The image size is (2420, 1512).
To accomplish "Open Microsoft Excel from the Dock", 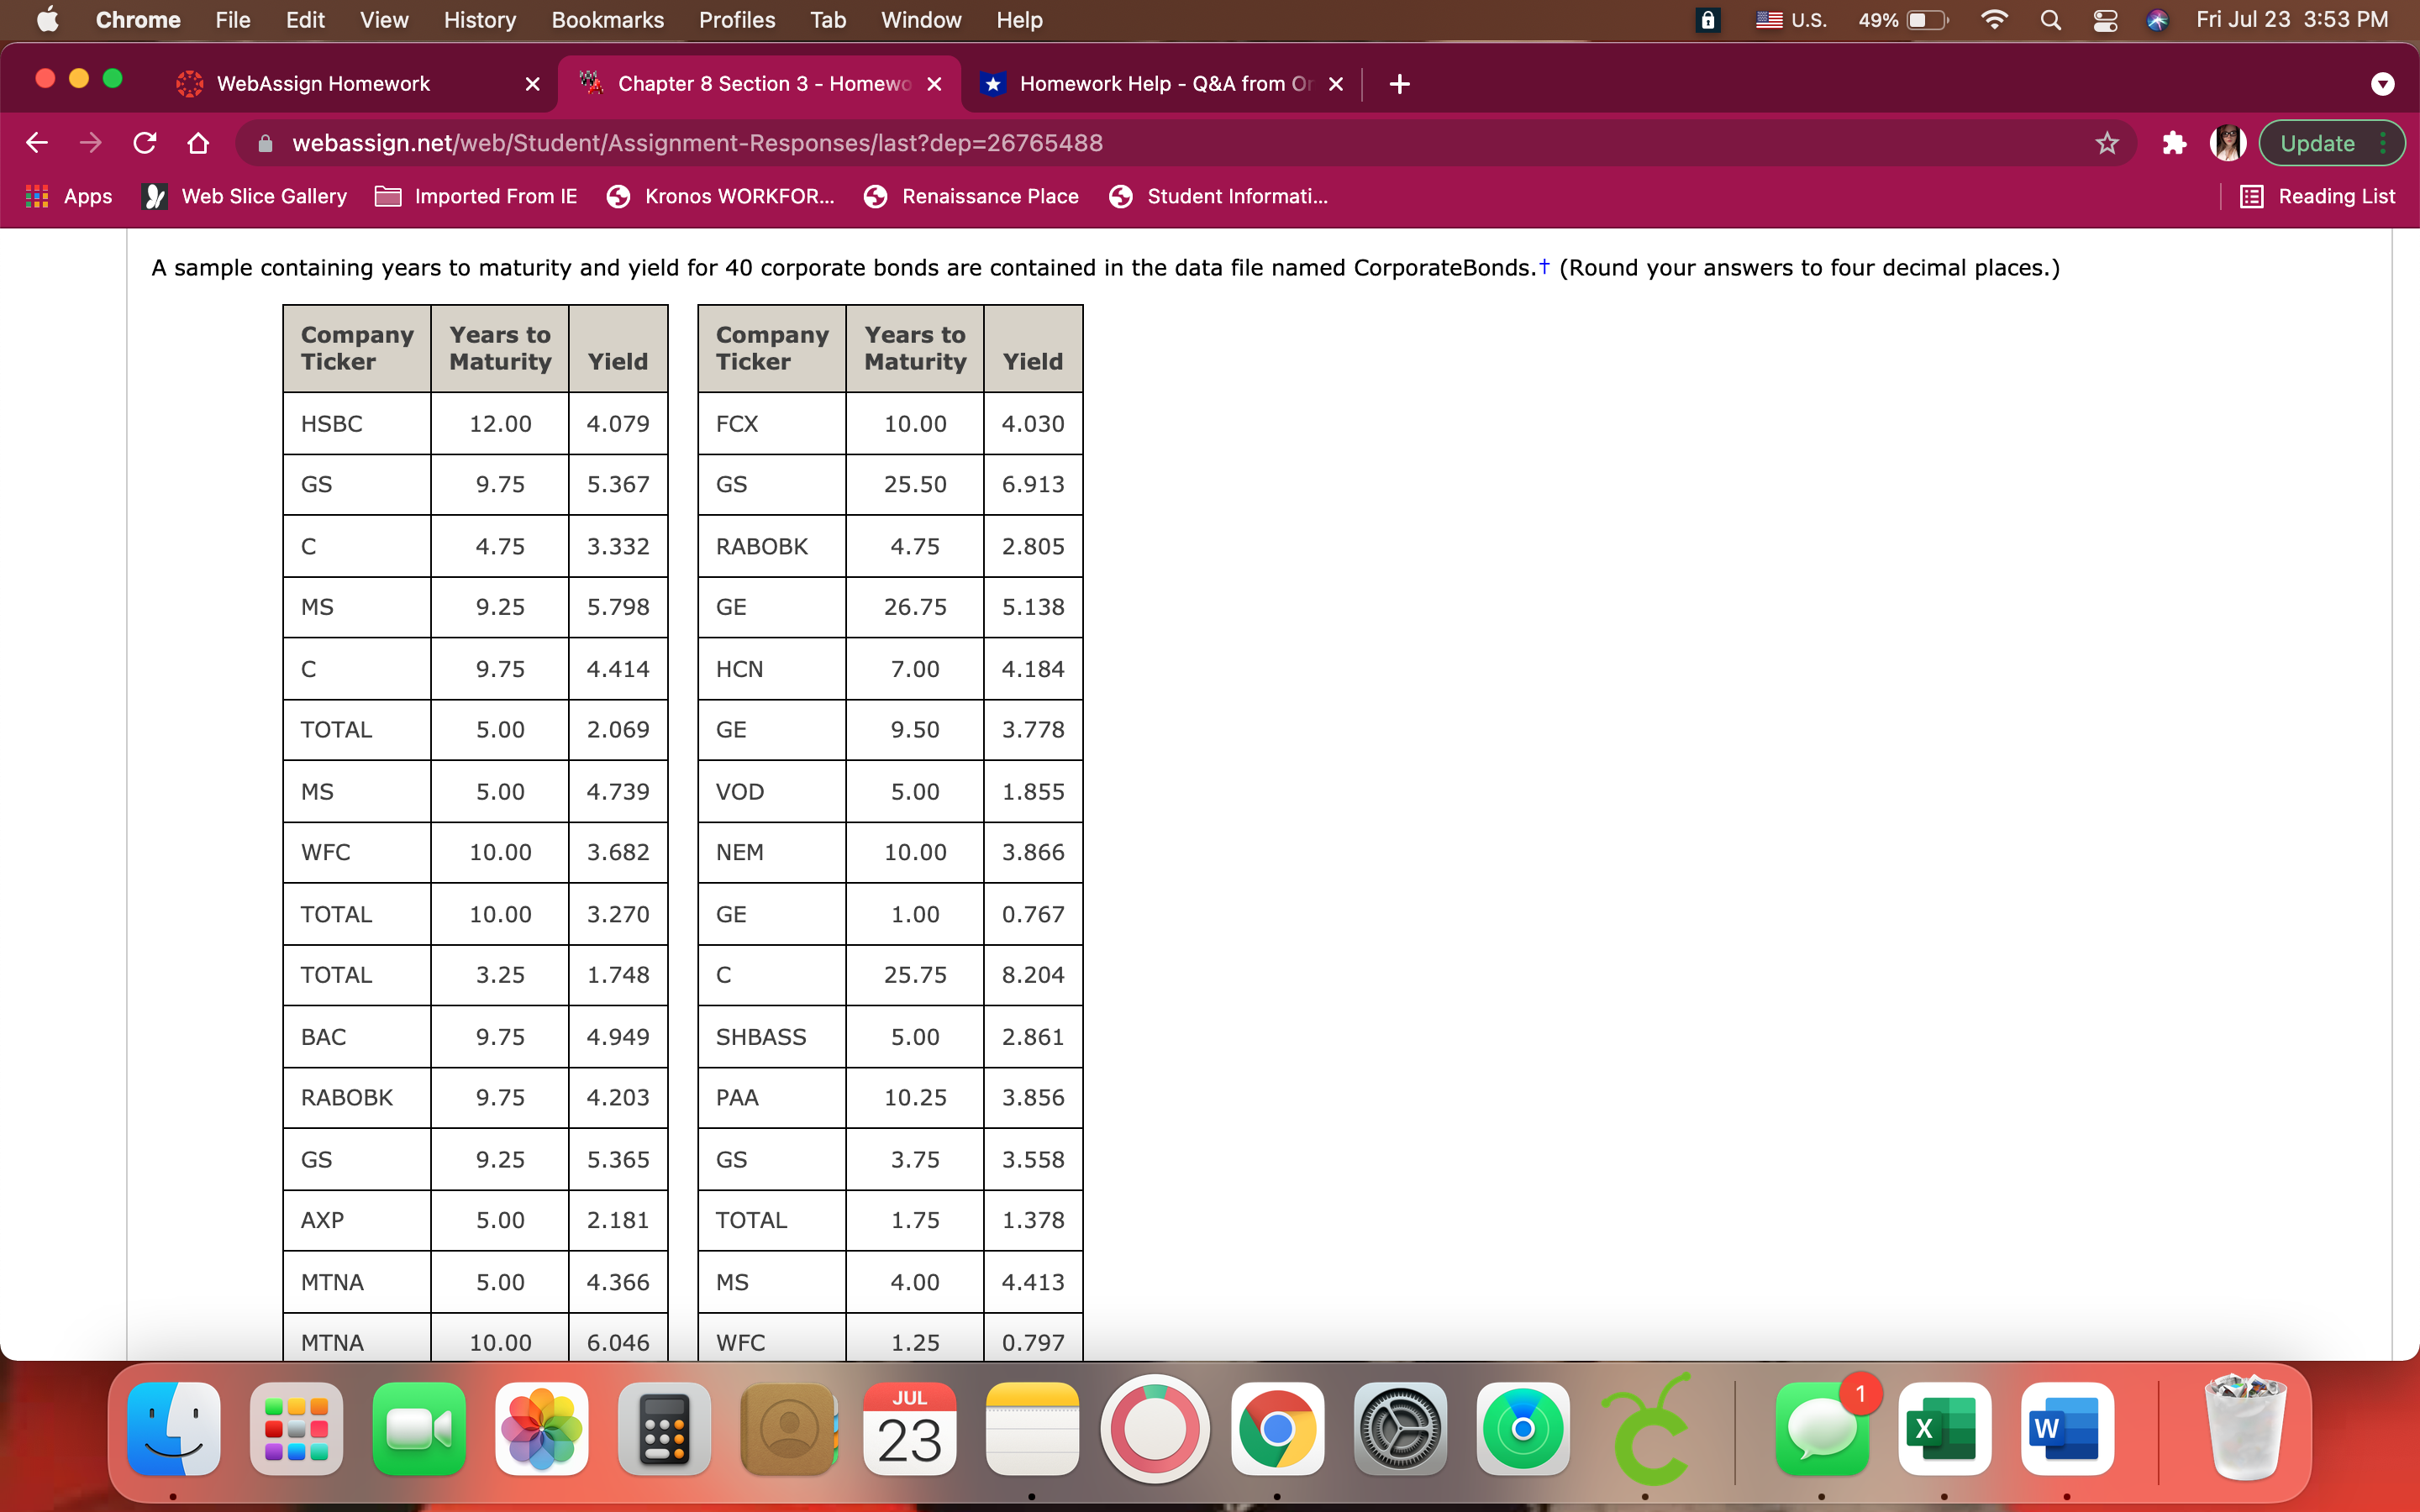I will point(1945,1428).
